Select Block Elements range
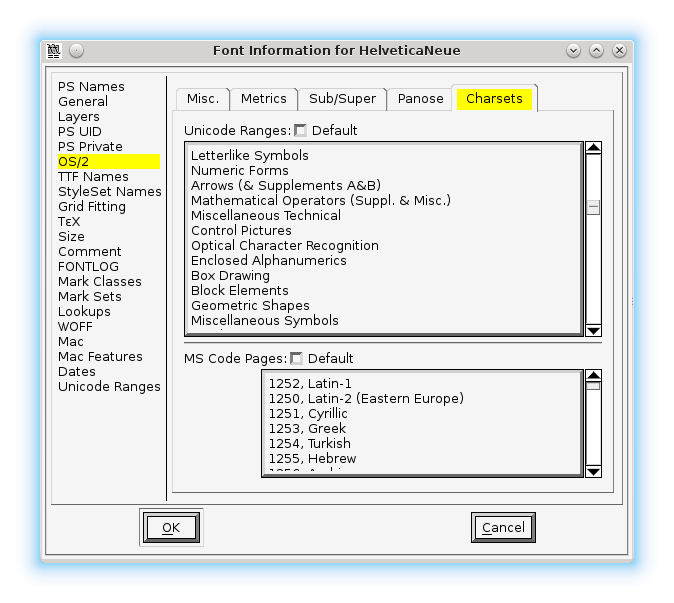 coord(240,291)
